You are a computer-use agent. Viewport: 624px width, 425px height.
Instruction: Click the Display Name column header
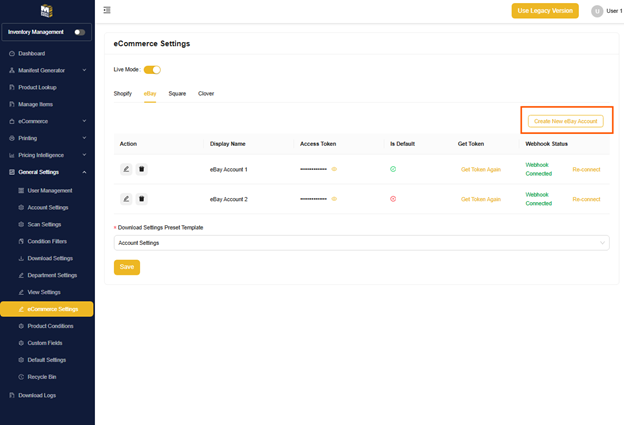[x=228, y=144]
